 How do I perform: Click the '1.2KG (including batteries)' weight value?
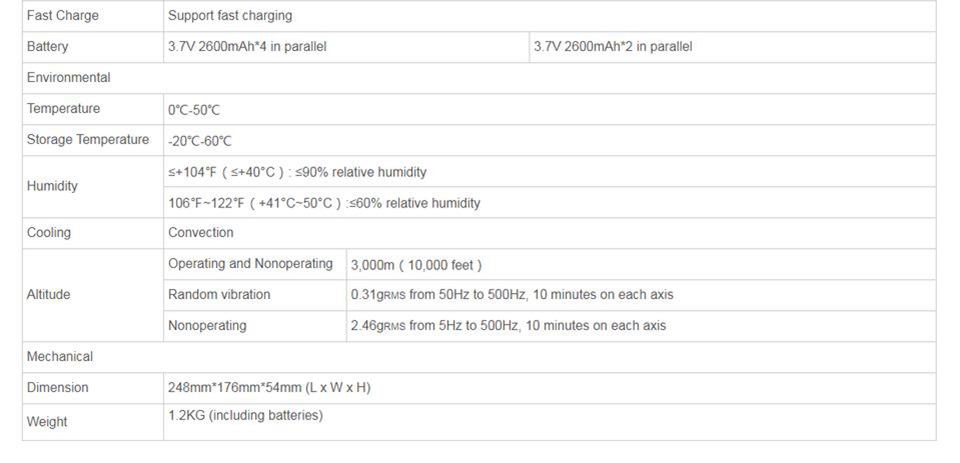245,415
